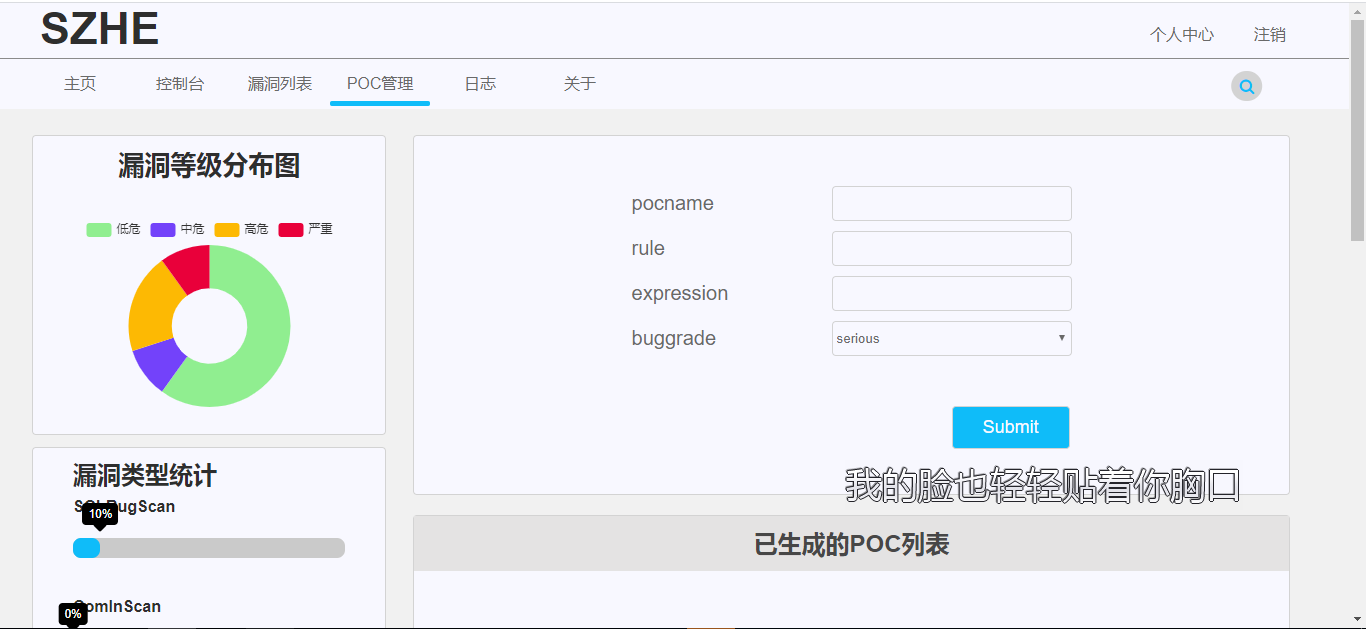Screen dimensions: 1366x629
Task: Click inside the pocname input field
Action: click(x=951, y=203)
